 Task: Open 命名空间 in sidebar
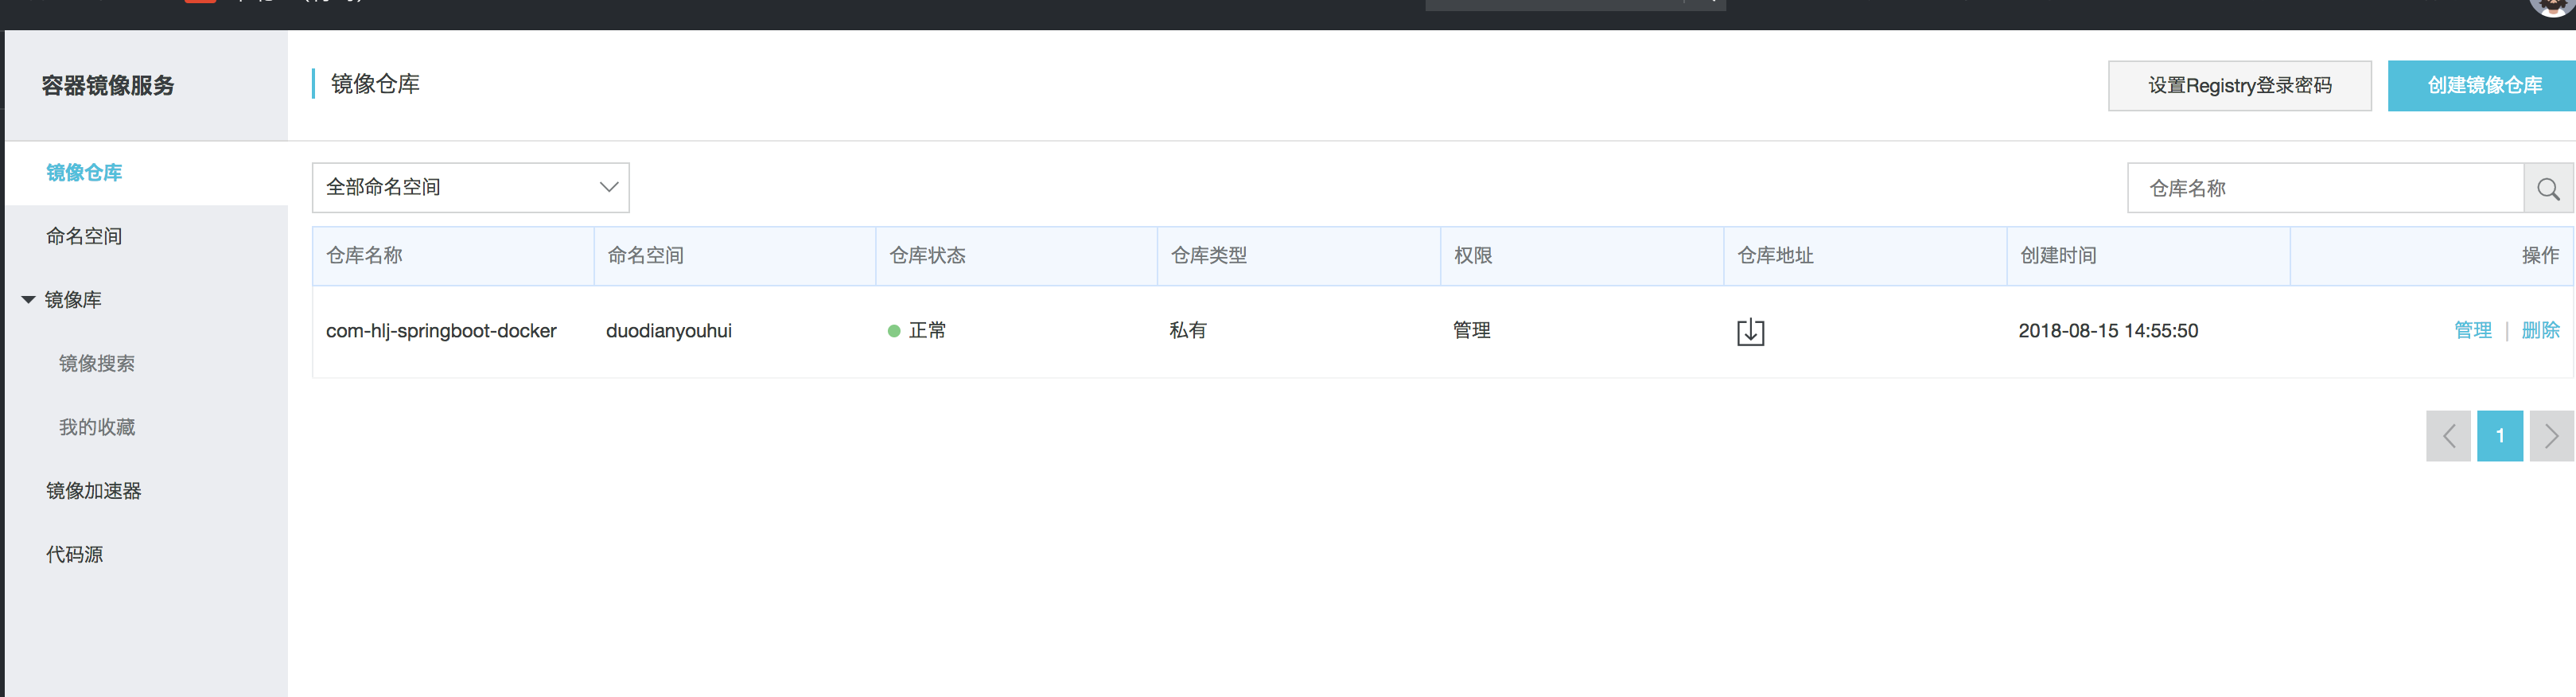[x=84, y=237]
